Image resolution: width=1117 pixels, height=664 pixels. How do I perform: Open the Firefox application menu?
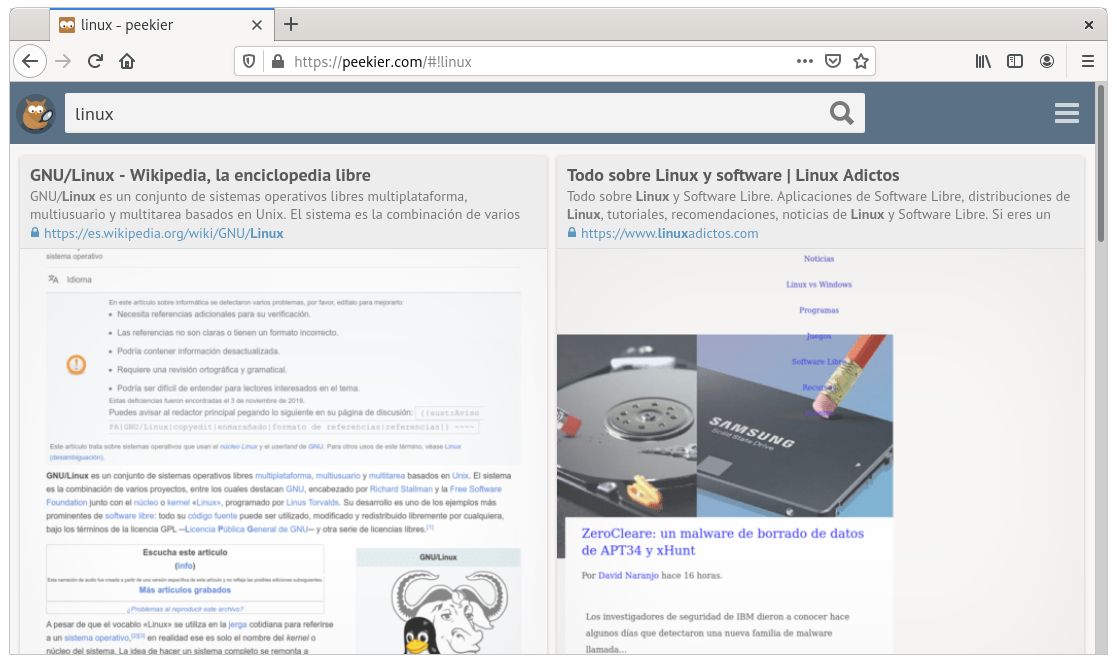pos(1088,61)
